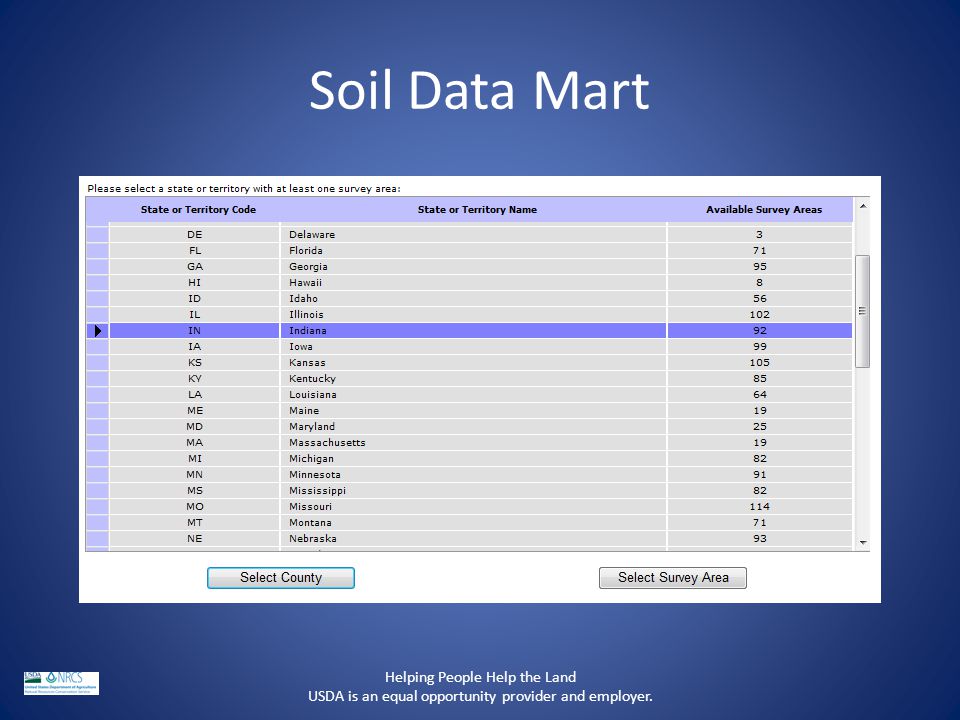The width and height of the screenshot is (960, 720).
Task: Click Illinois's survey area count 102
Action: tap(760, 315)
